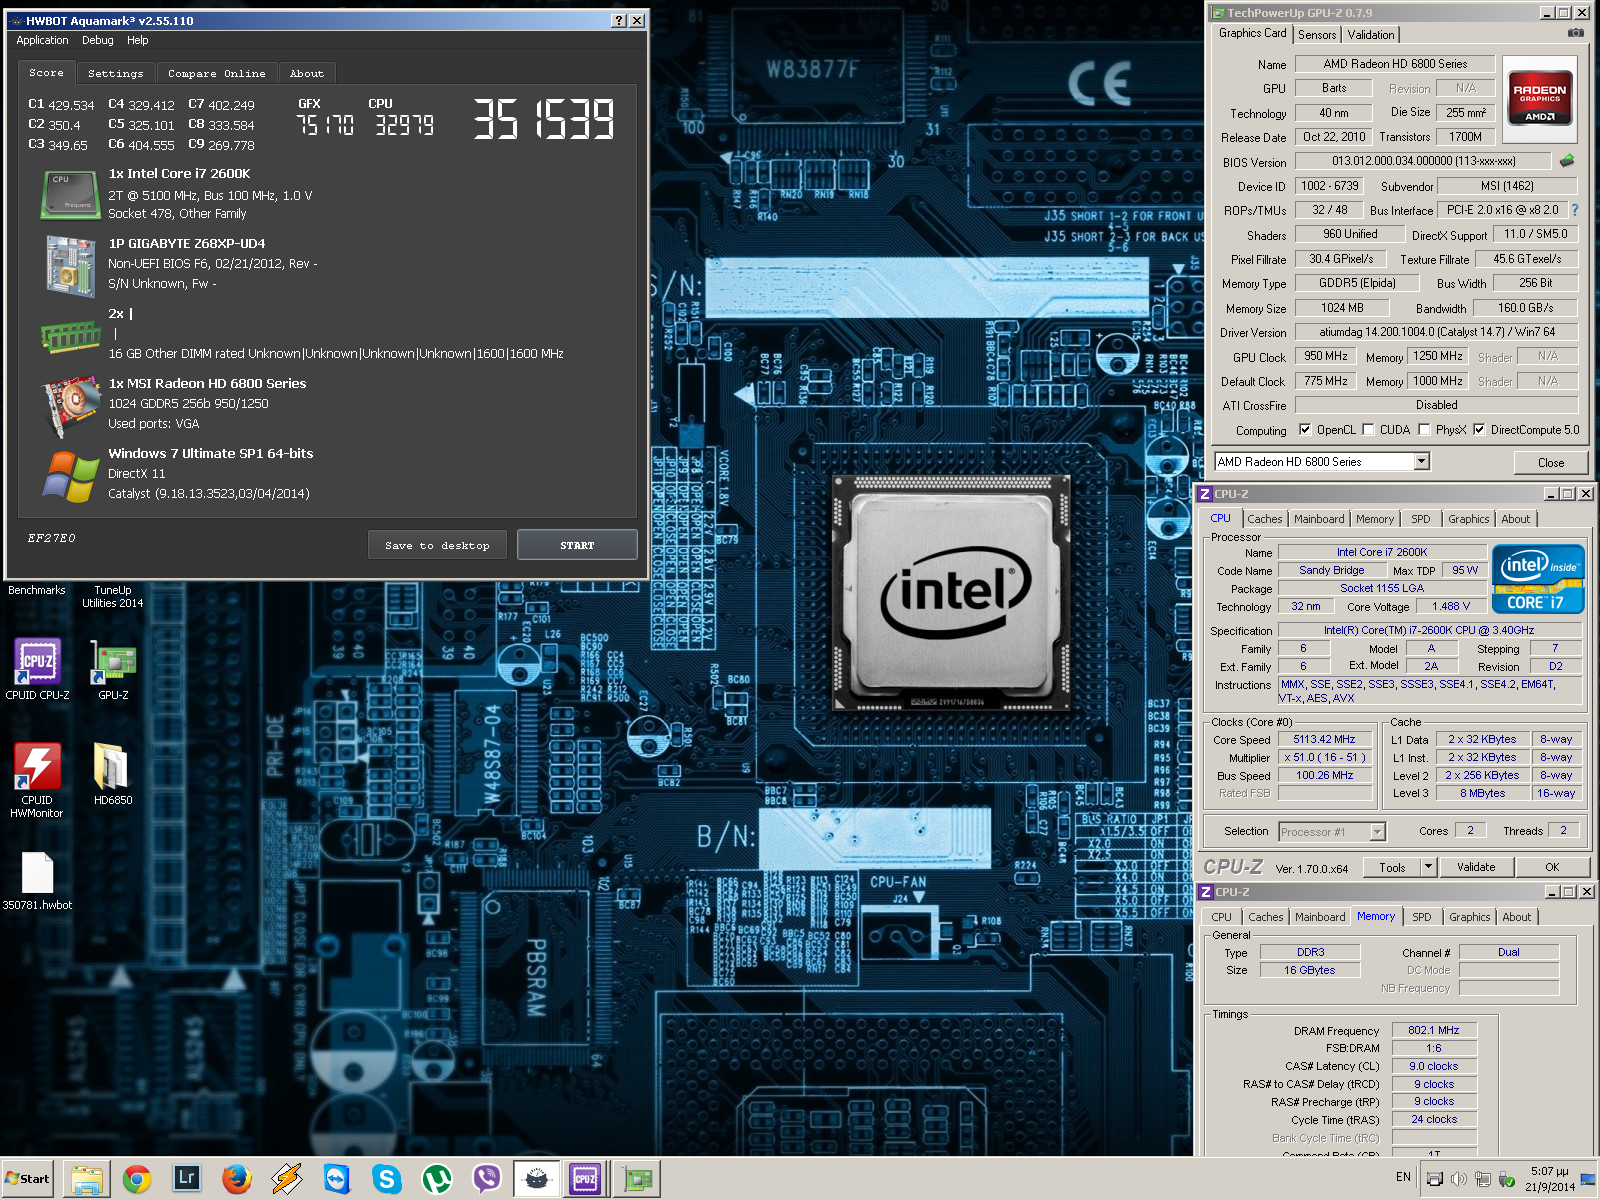Viewport: 1600px width, 1200px height.
Task: Click the Windows logo icon in Aquamark
Action: pyautogui.click(x=70, y=476)
